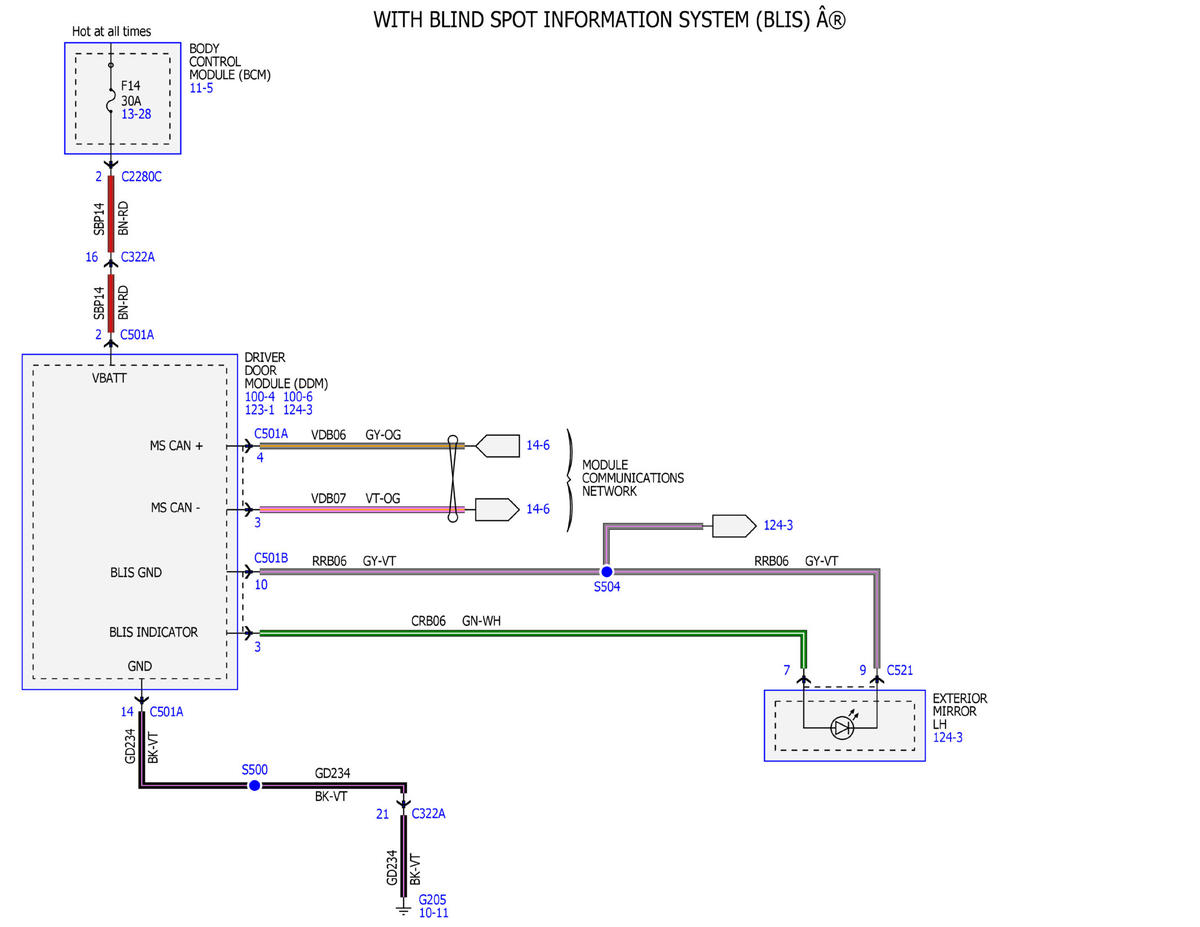
Task: Open the 124-3 link under Exterior Mirror LH
Action: 948,737
